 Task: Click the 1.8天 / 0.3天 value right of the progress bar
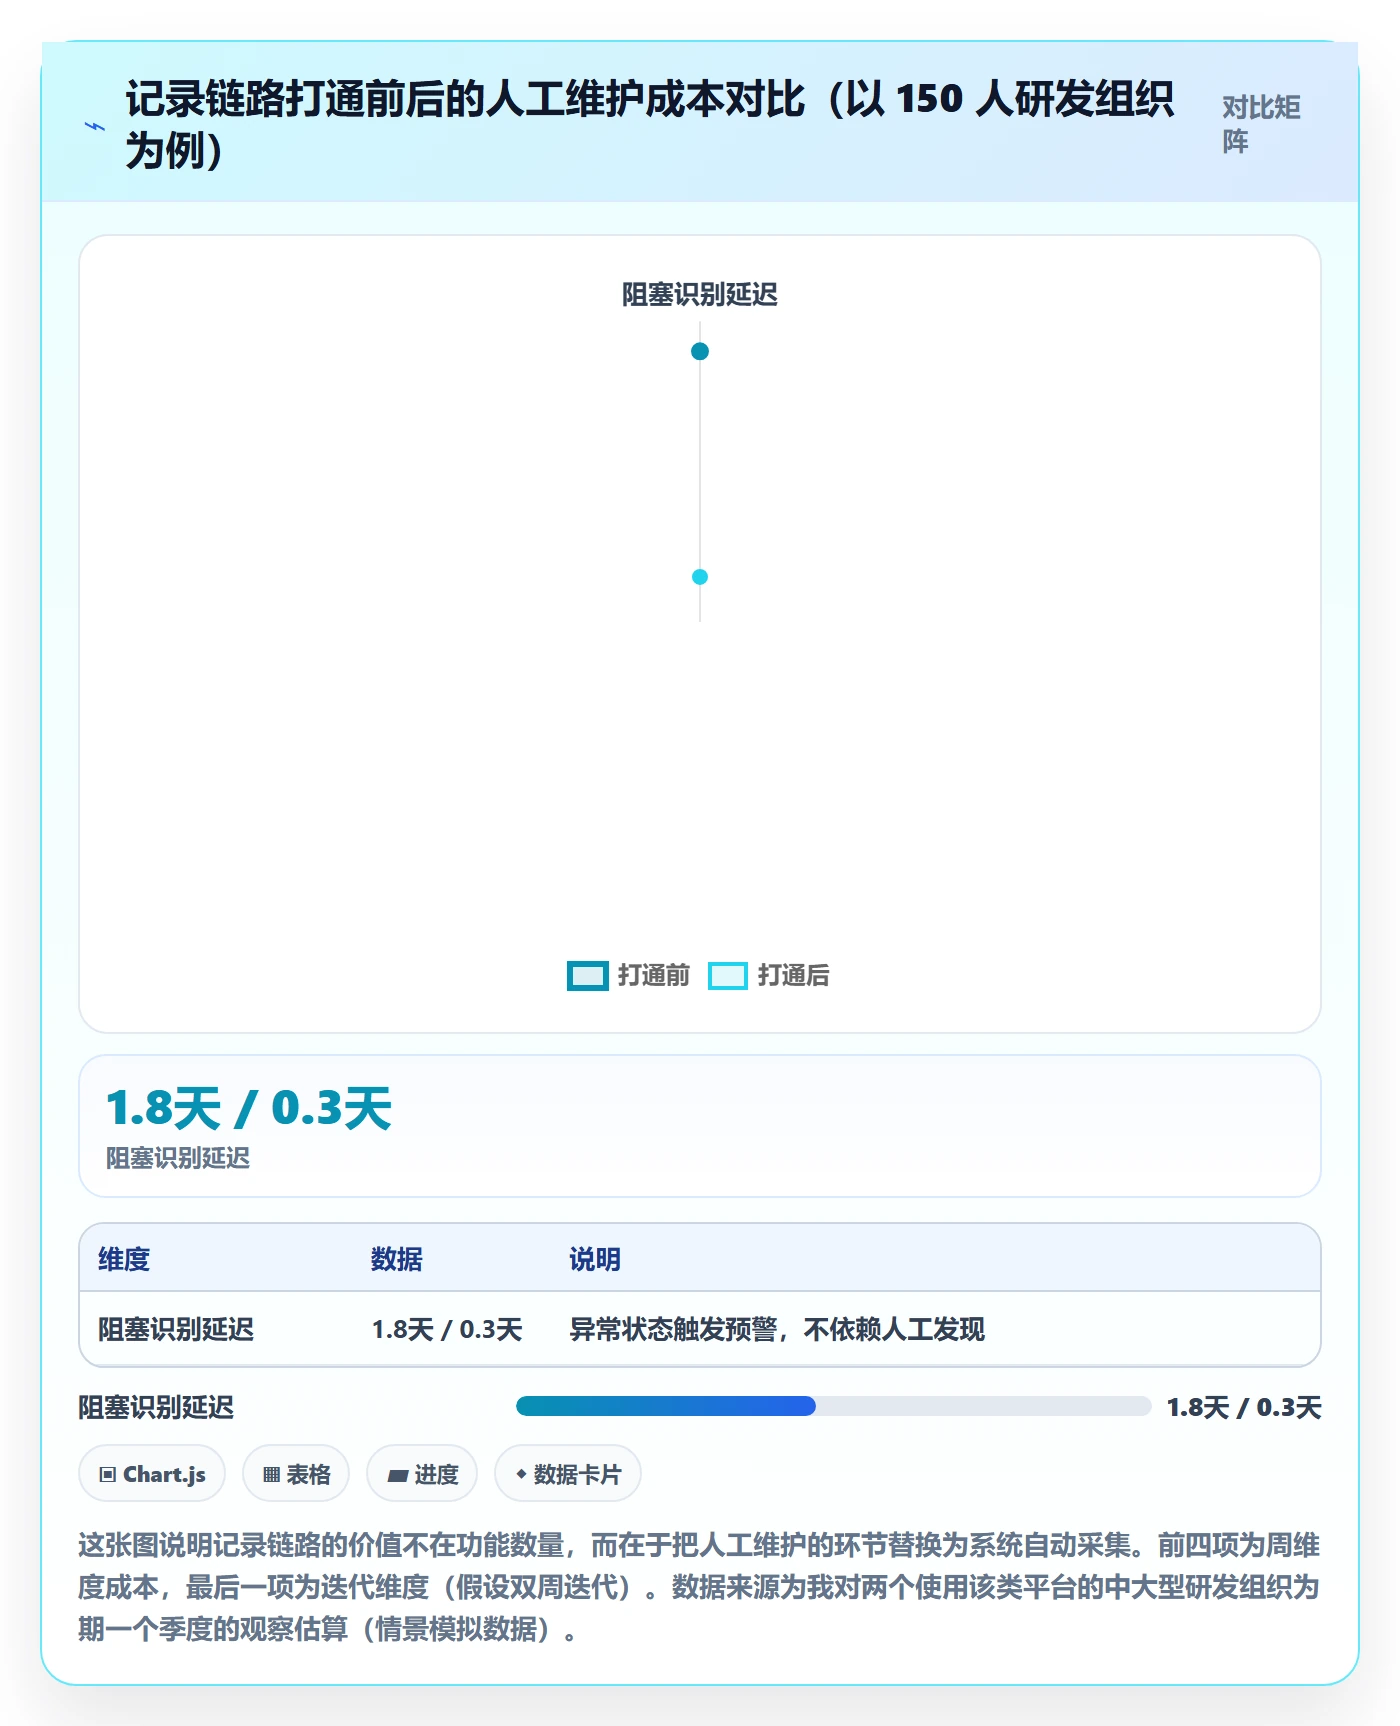[x=1244, y=1407]
